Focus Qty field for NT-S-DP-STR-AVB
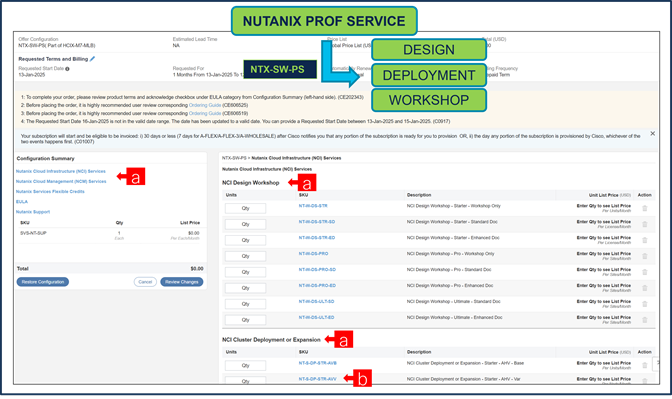The height and width of the screenshot is (399, 672). click(245, 366)
